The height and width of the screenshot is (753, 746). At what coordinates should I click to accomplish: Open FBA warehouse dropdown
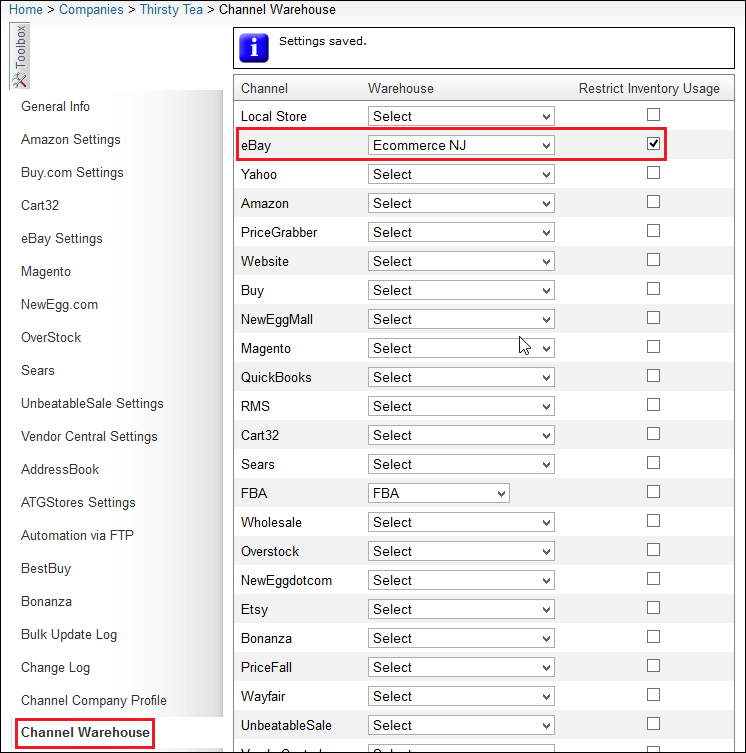pos(439,493)
